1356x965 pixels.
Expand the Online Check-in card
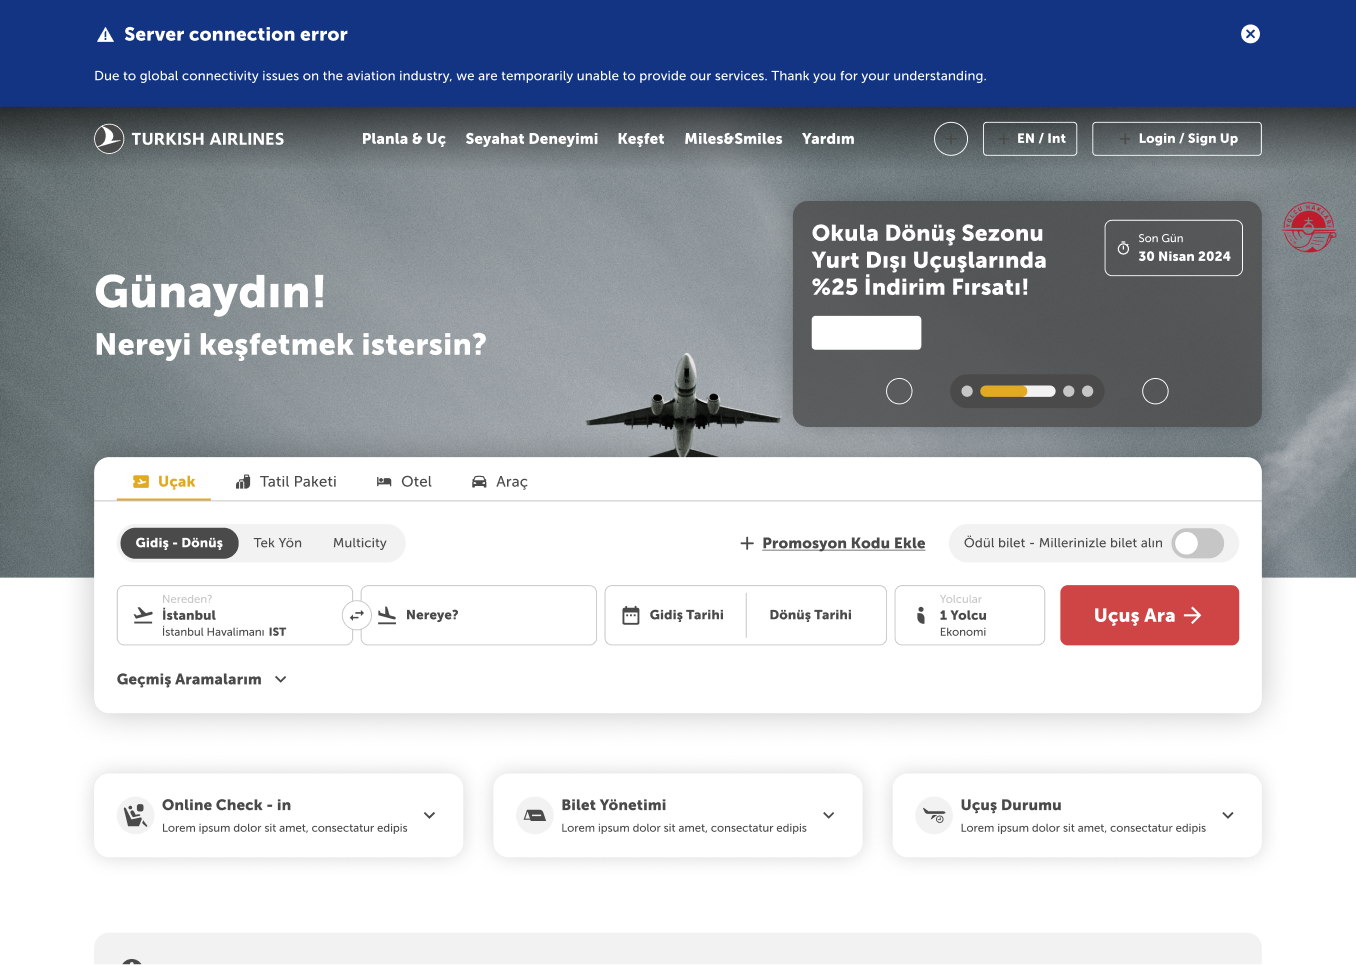429,815
